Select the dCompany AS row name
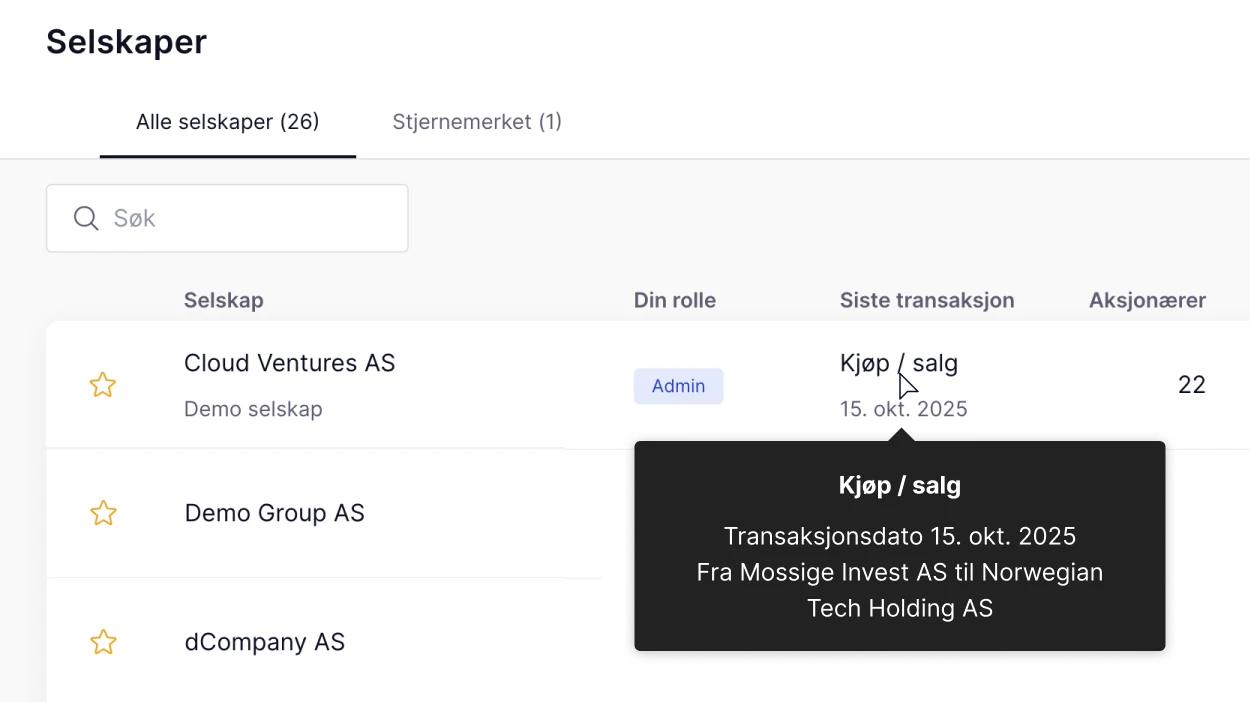 (264, 642)
